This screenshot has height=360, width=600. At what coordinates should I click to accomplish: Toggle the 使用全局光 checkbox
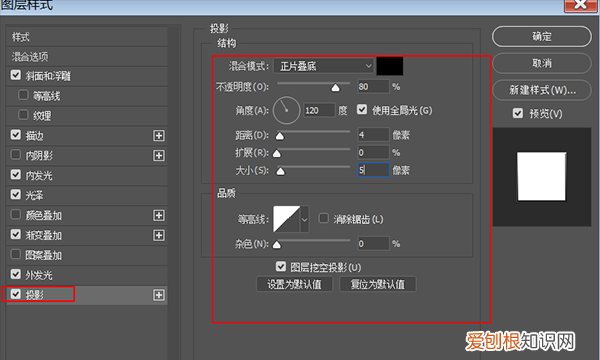pos(362,110)
